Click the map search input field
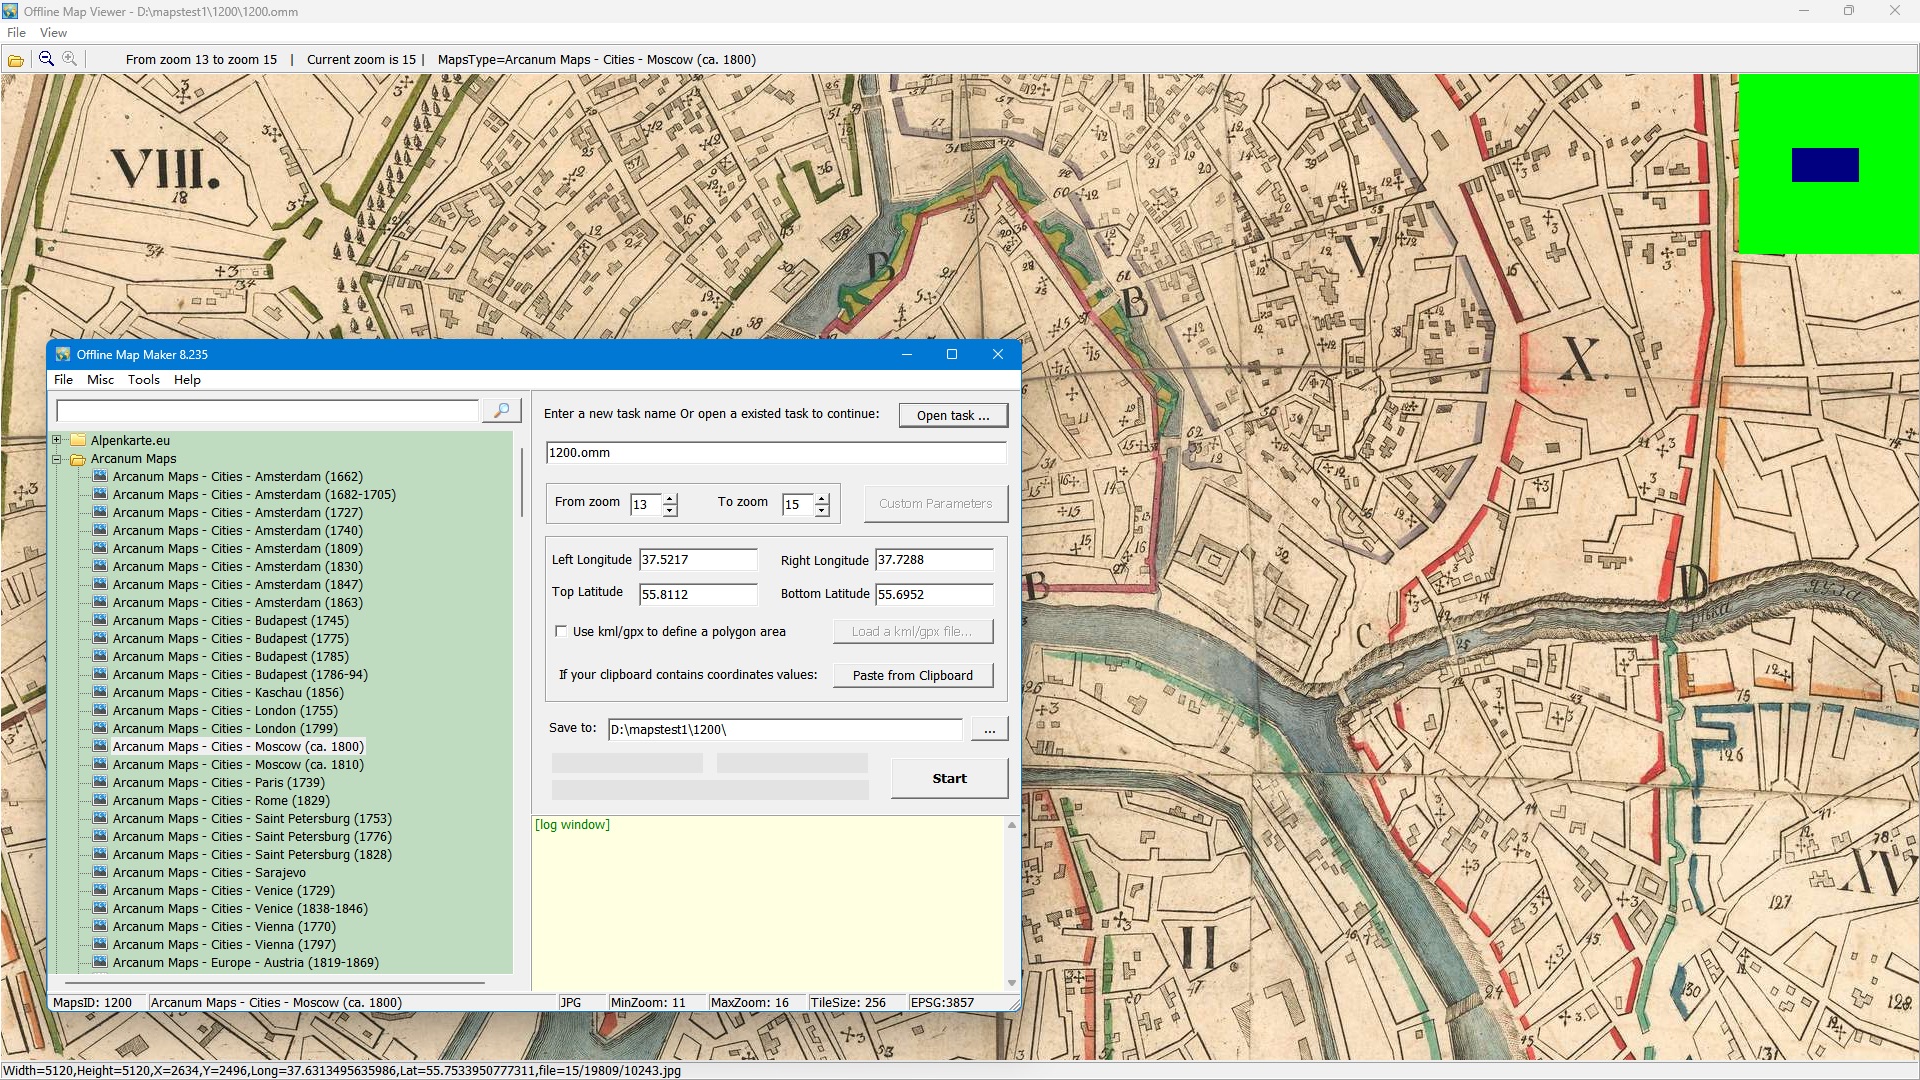Viewport: 1920px width, 1080px height. click(x=268, y=411)
